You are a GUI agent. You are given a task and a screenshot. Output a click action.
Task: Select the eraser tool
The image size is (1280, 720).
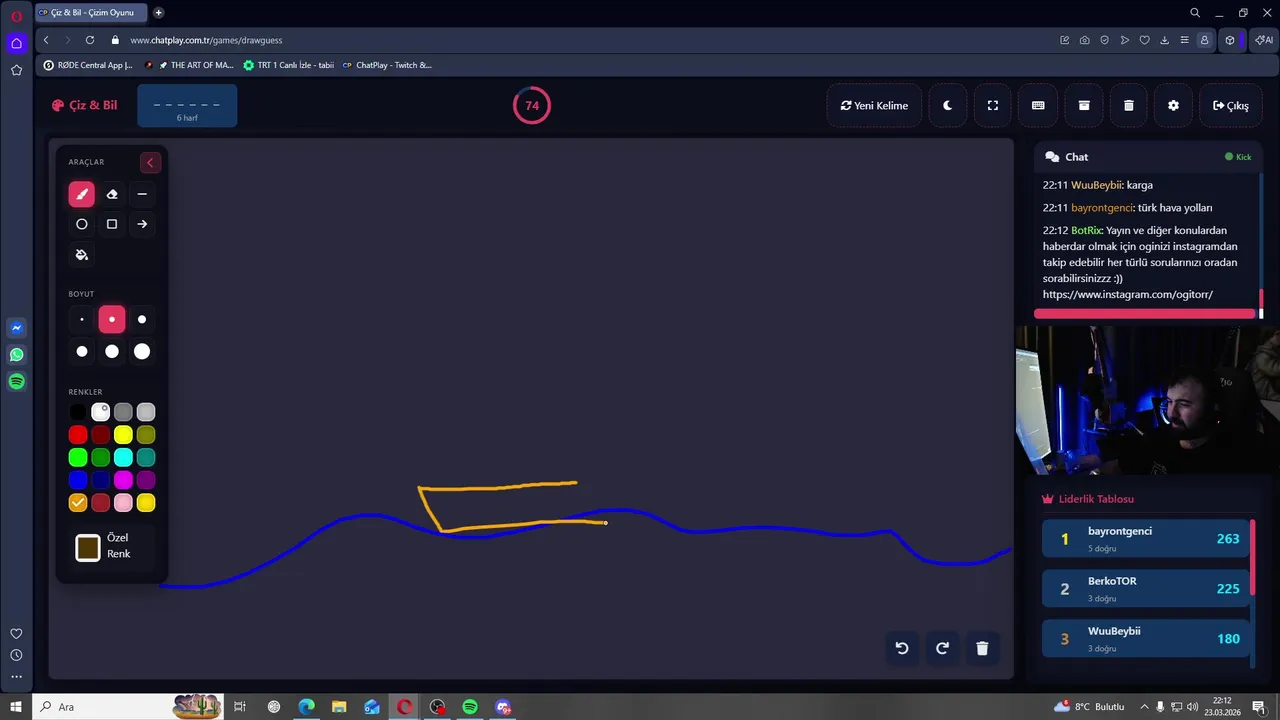[112, 194]
